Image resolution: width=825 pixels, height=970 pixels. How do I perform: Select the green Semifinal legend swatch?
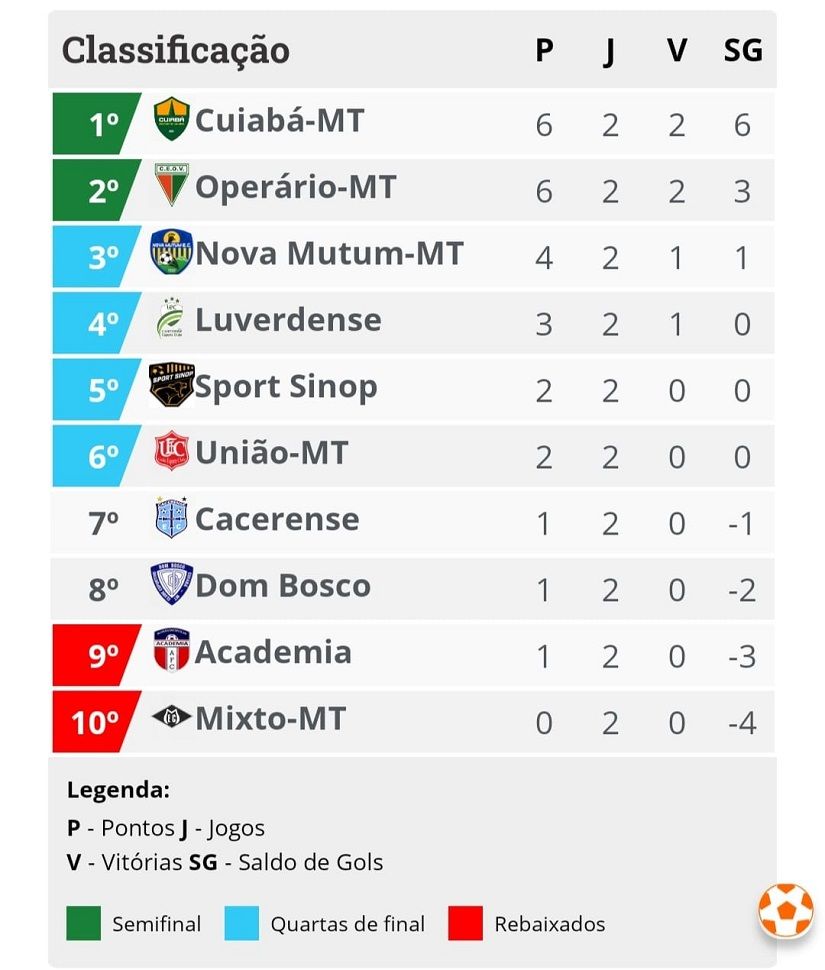(83, 924)
